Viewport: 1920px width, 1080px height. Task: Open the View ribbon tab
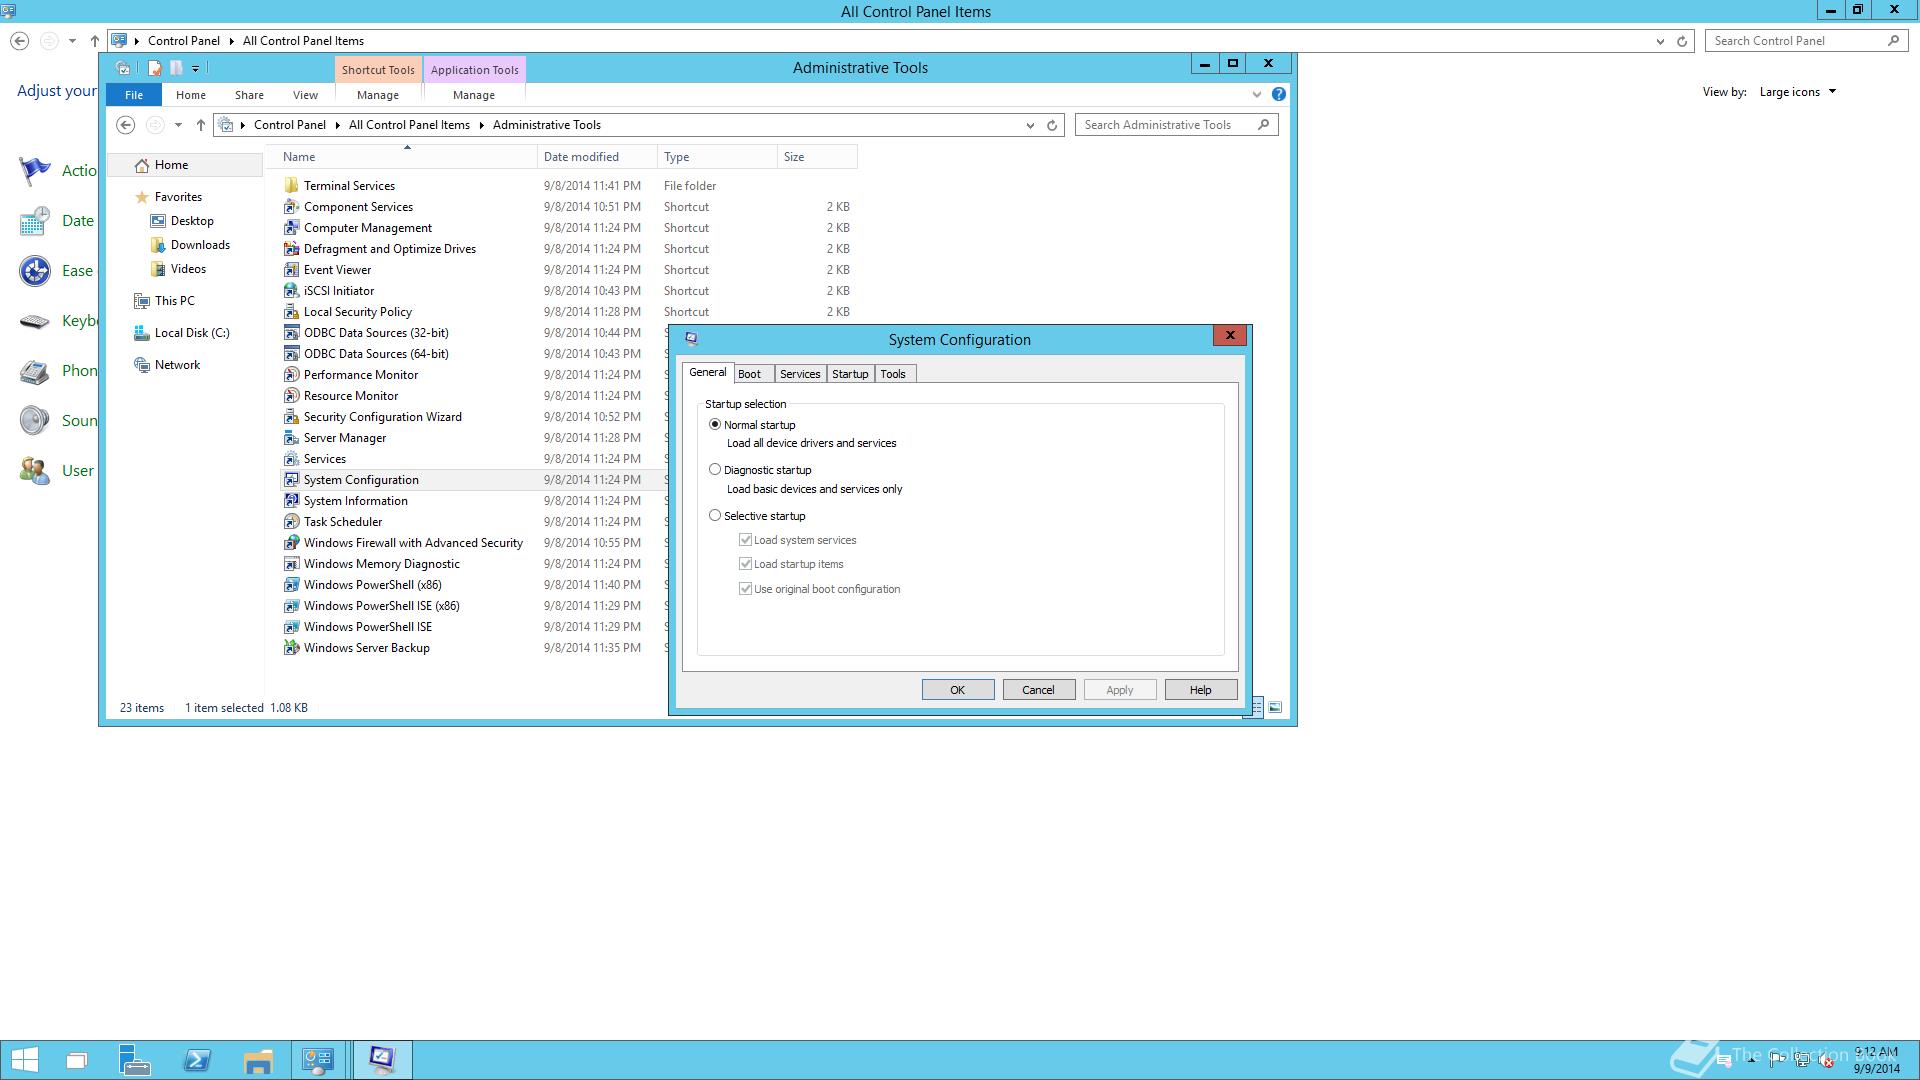305,95
